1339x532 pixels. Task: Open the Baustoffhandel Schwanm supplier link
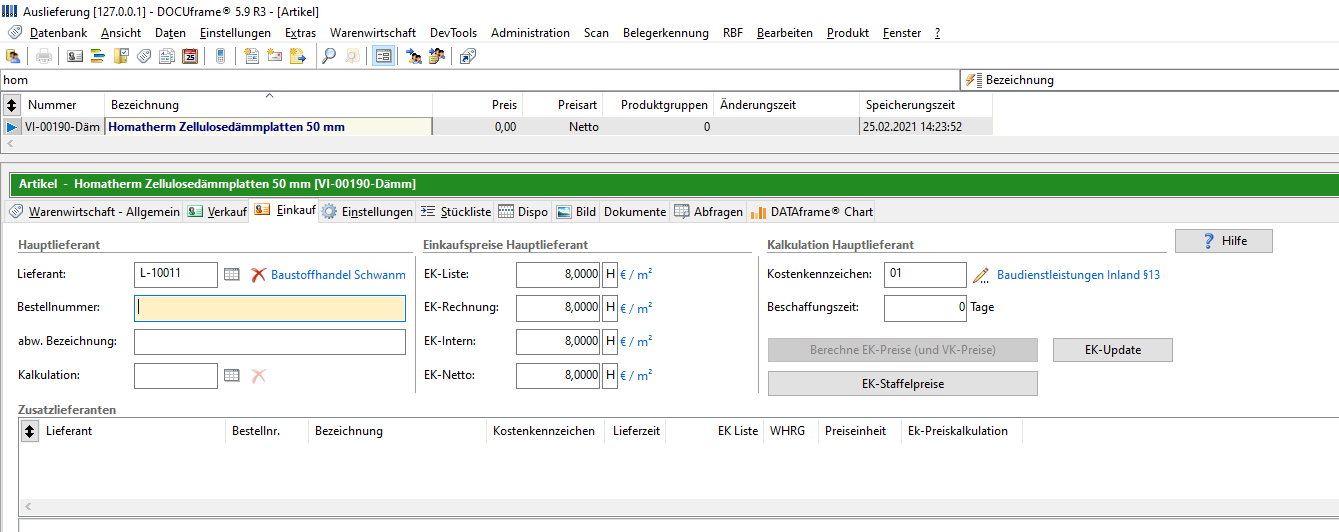[x=338, y=274]
